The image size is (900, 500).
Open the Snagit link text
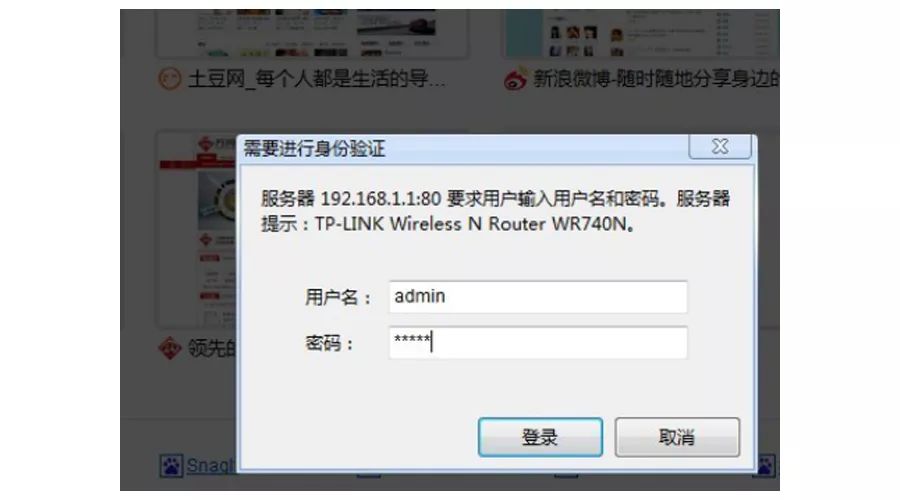(211, 466)
